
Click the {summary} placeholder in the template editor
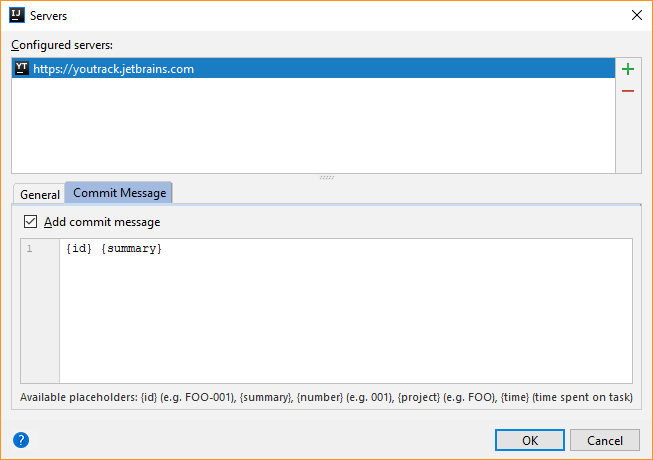(131, 248)
